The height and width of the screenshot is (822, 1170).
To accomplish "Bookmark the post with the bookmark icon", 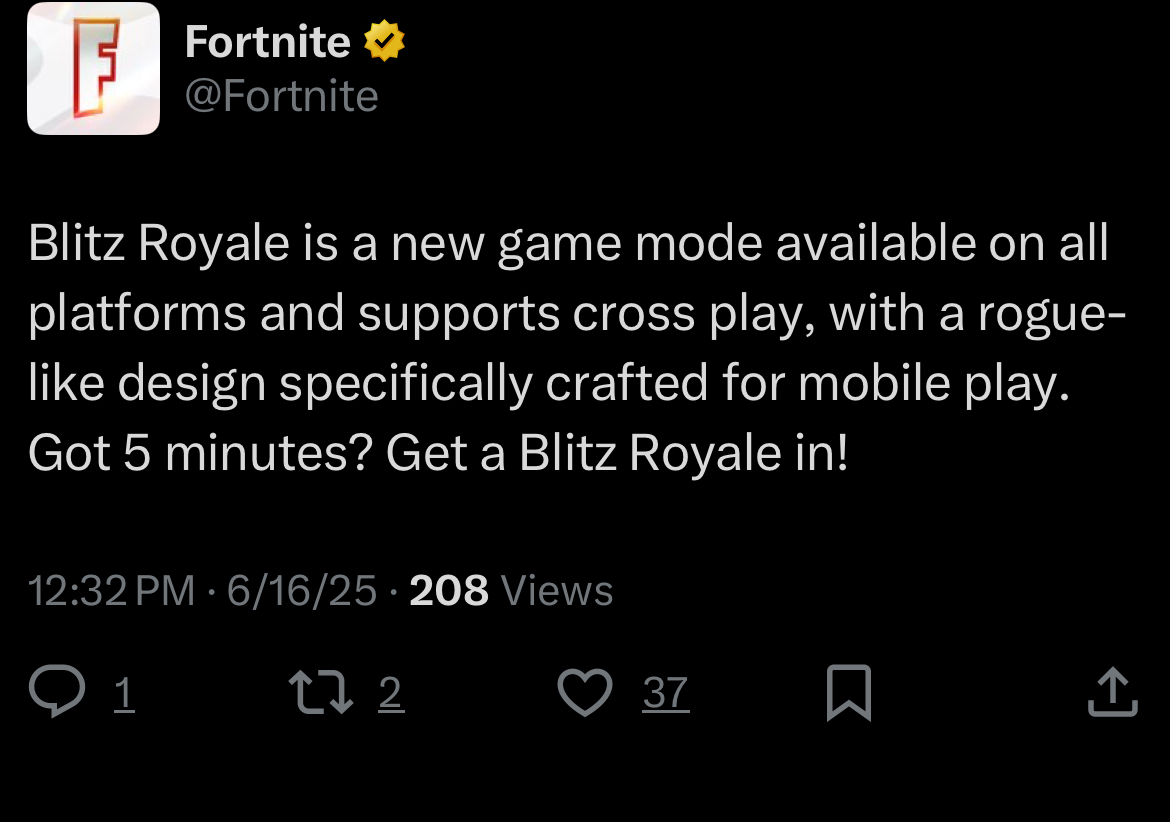I will pyautogui.click(x=849, y=692).
